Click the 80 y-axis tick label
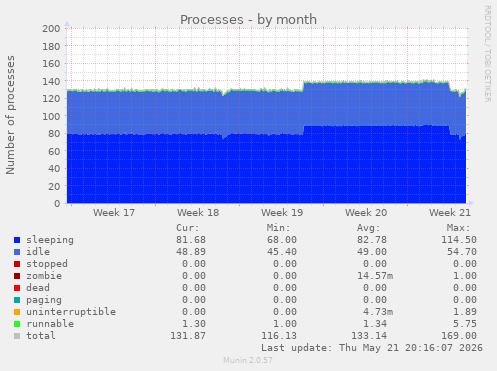Screen dimensions: 497x371 pyautogui.click(x=54, y=134)
